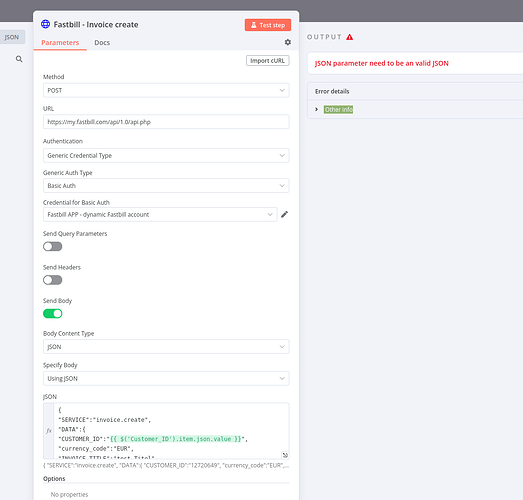This screenshot has height=500, width=523.
Task: Click the search magnifier icon
Action: [19, 59]
